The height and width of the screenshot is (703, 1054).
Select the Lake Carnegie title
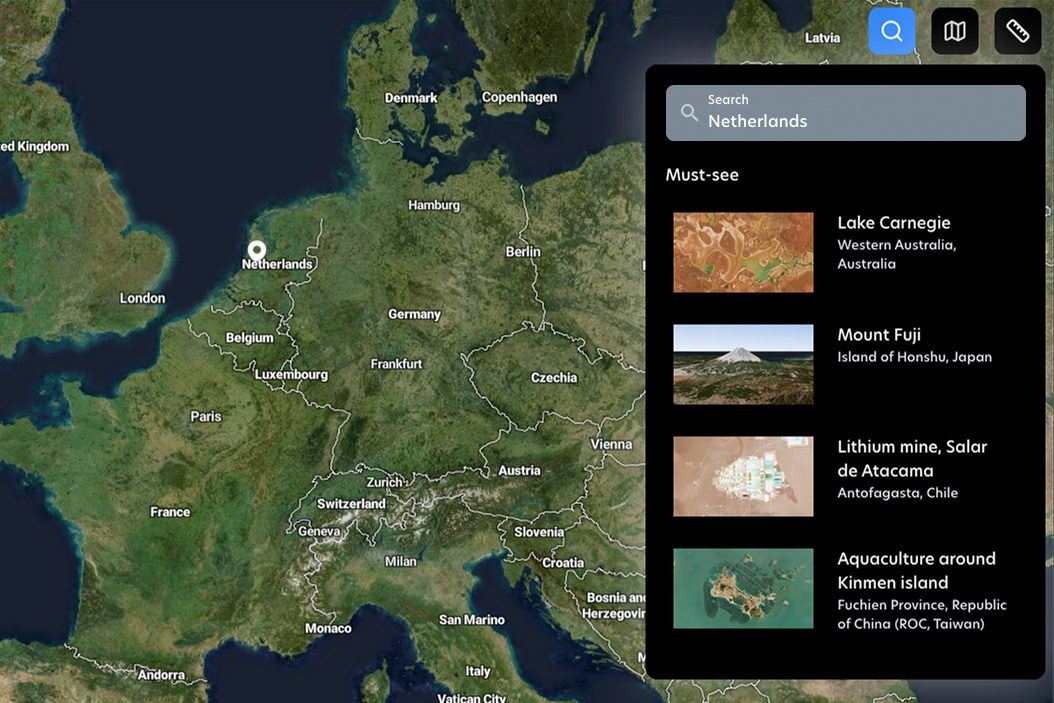coord(893,222)
